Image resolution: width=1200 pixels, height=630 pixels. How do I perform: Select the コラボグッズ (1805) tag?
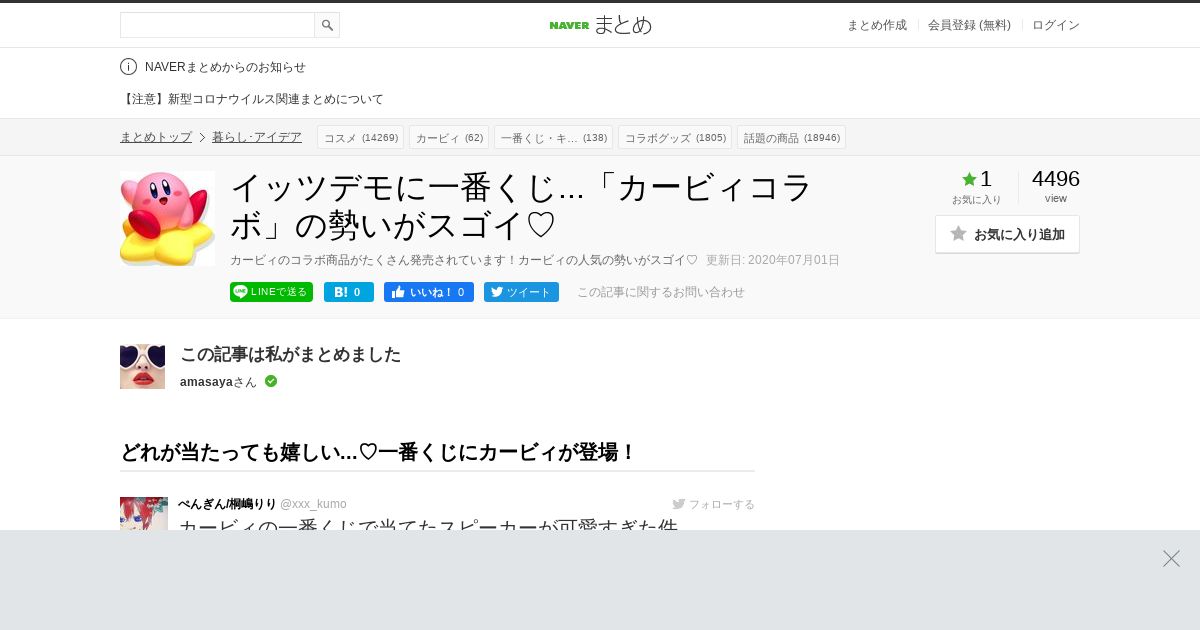coord(675,137)
